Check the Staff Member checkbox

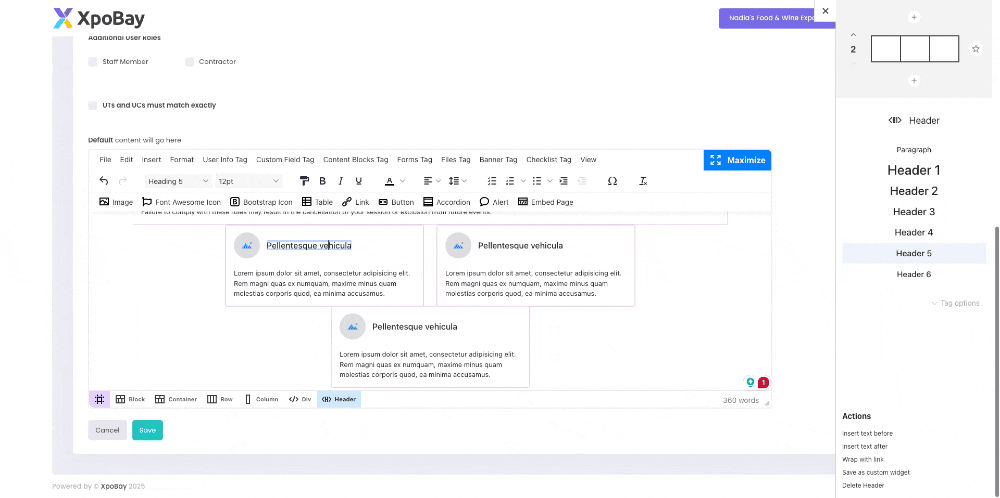click(x=93, y=62)
